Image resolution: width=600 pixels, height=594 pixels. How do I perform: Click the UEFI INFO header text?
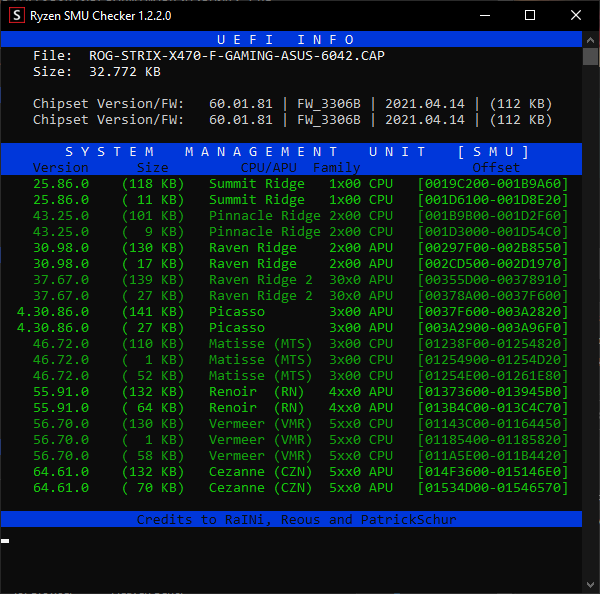(286, 40)
